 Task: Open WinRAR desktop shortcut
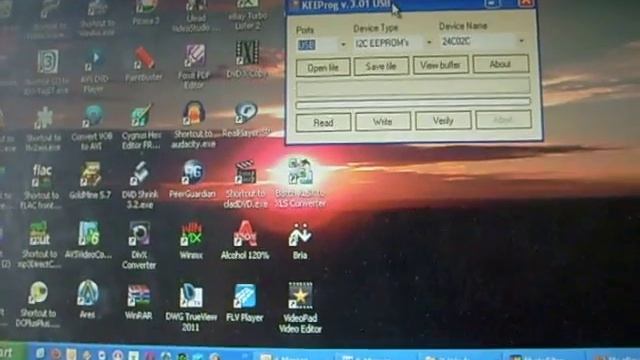tap(138, 302)
